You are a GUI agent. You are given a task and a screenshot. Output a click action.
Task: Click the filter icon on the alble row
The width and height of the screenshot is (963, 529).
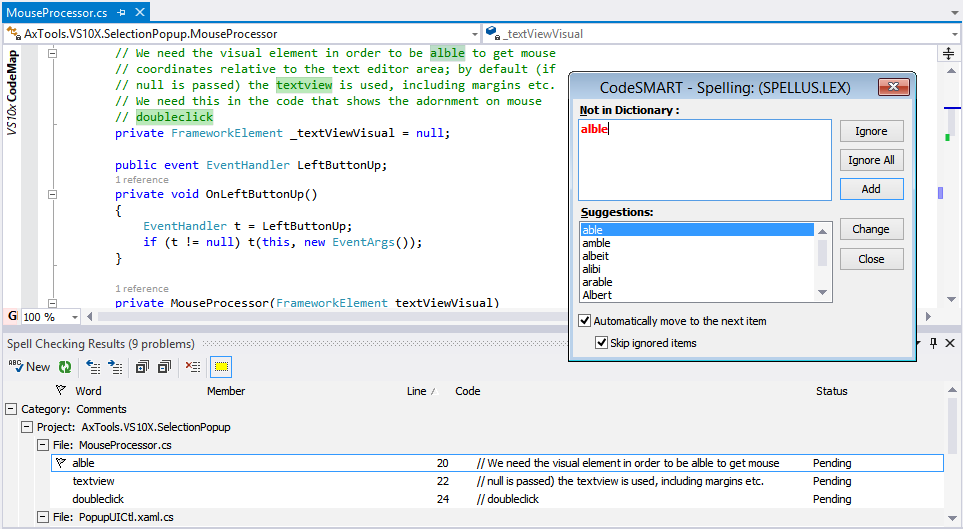tap(60, 463)
